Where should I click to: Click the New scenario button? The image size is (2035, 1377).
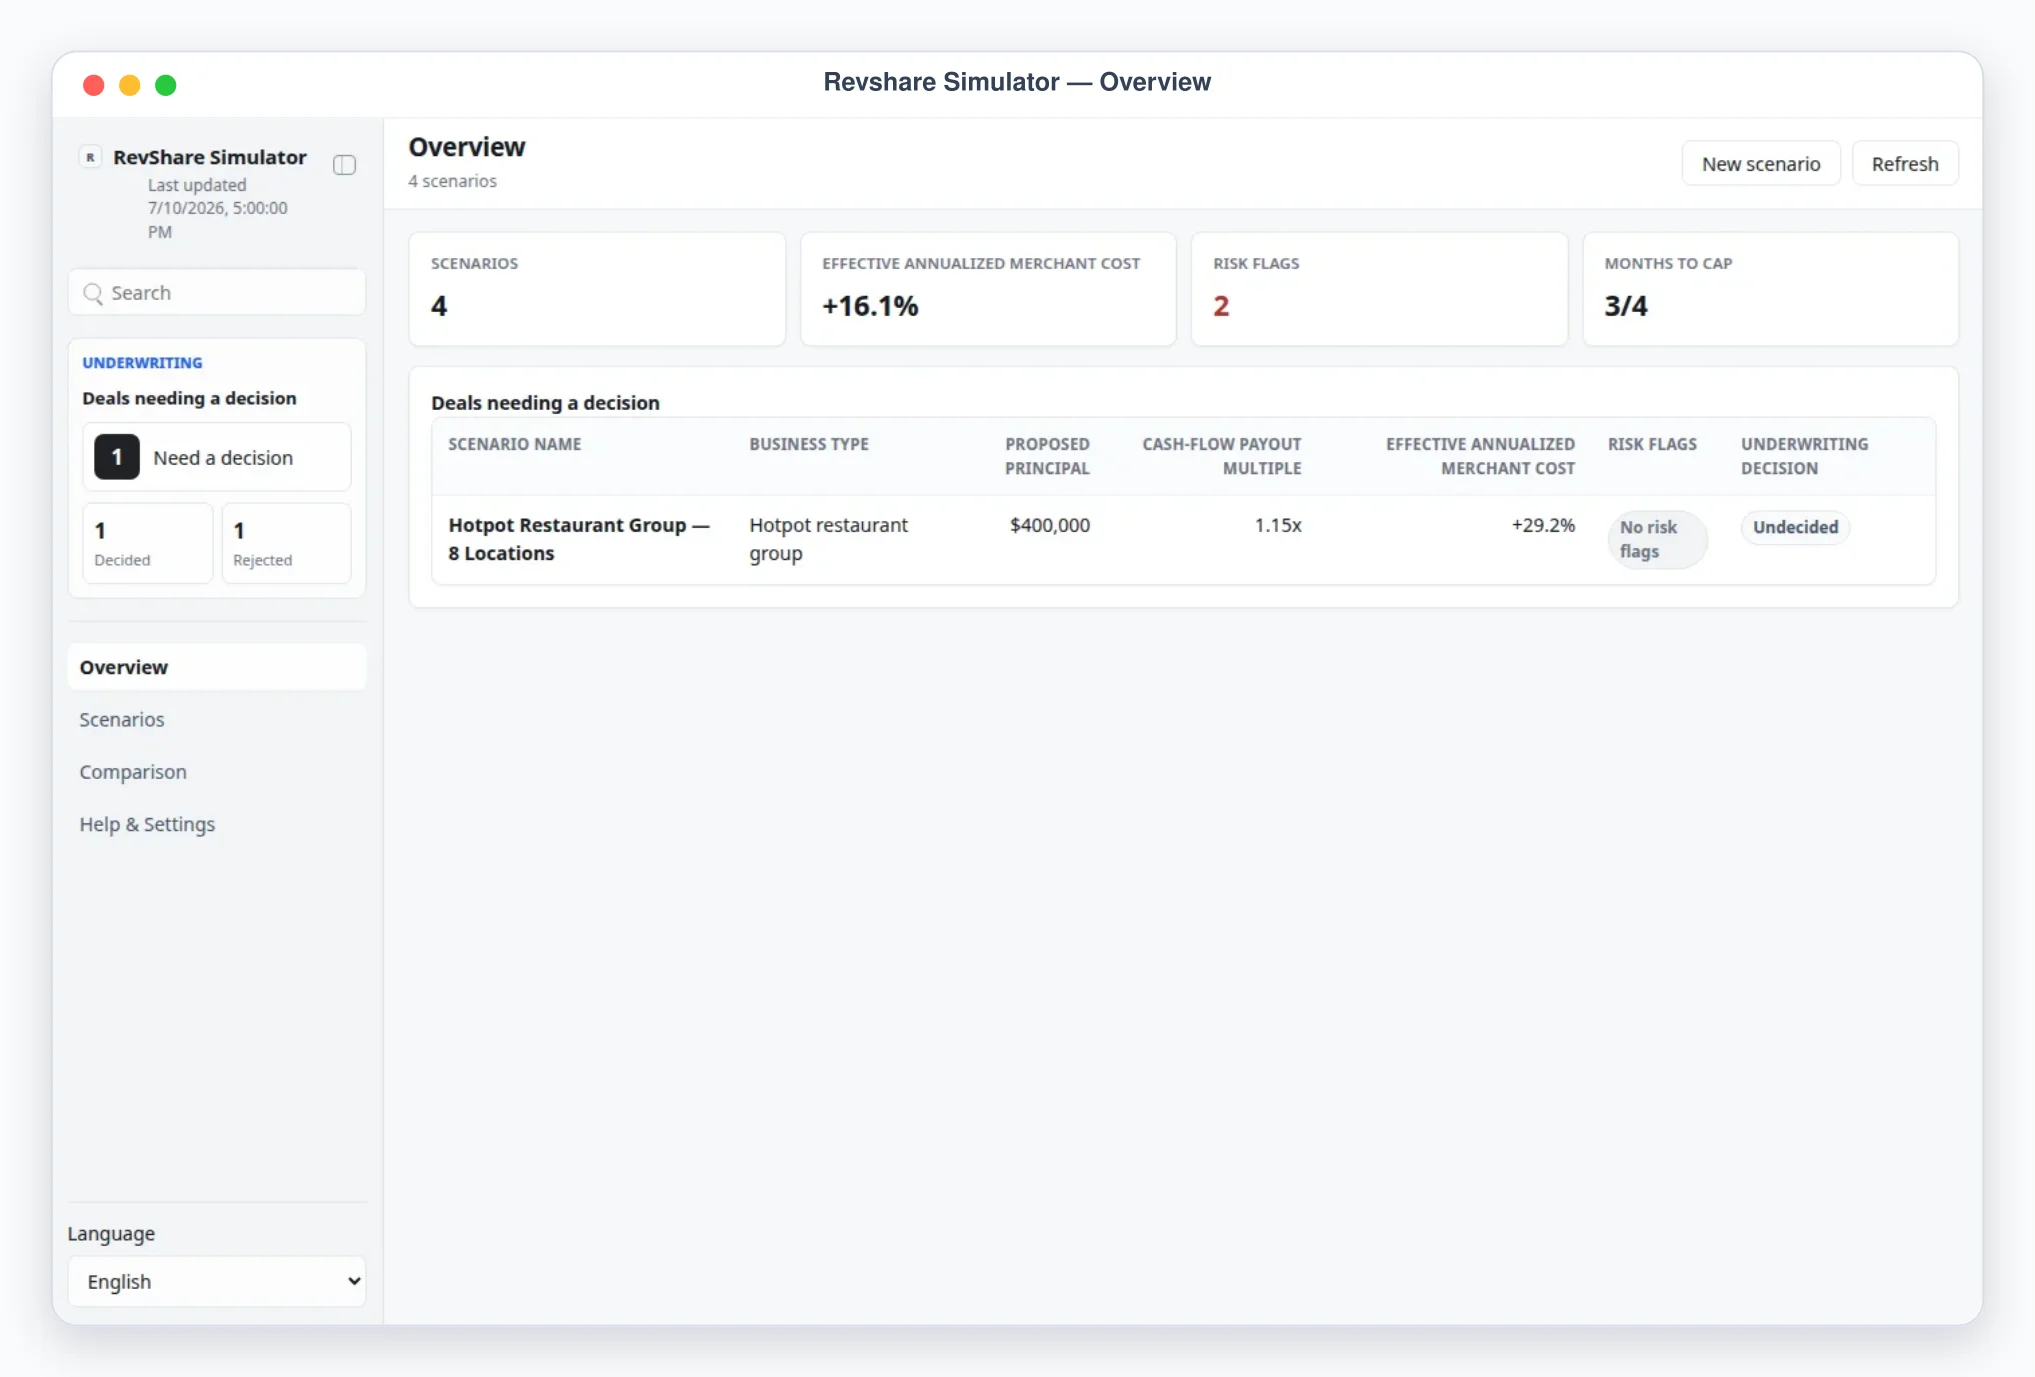click(1761, 164)
